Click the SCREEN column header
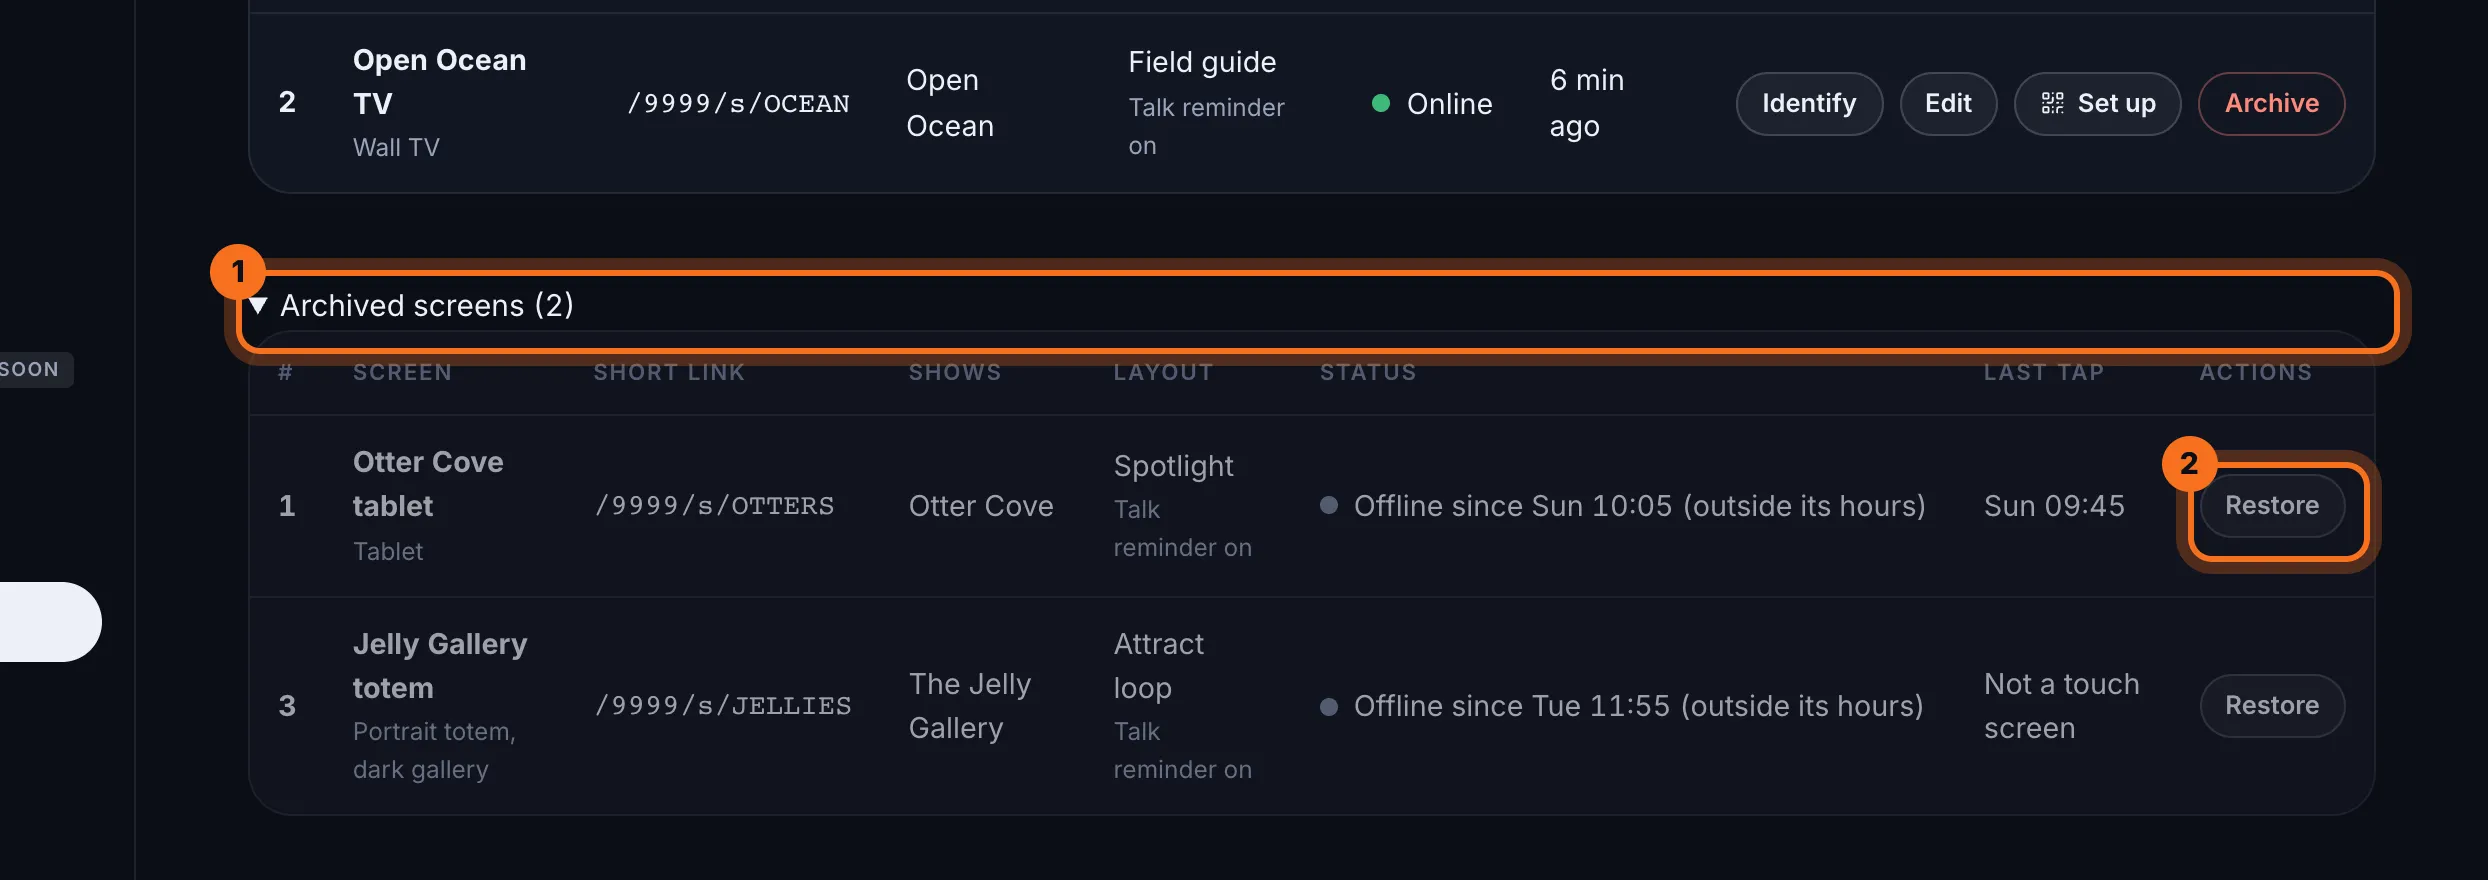This screenshot has width=2488, height=880. coord(402,372)
